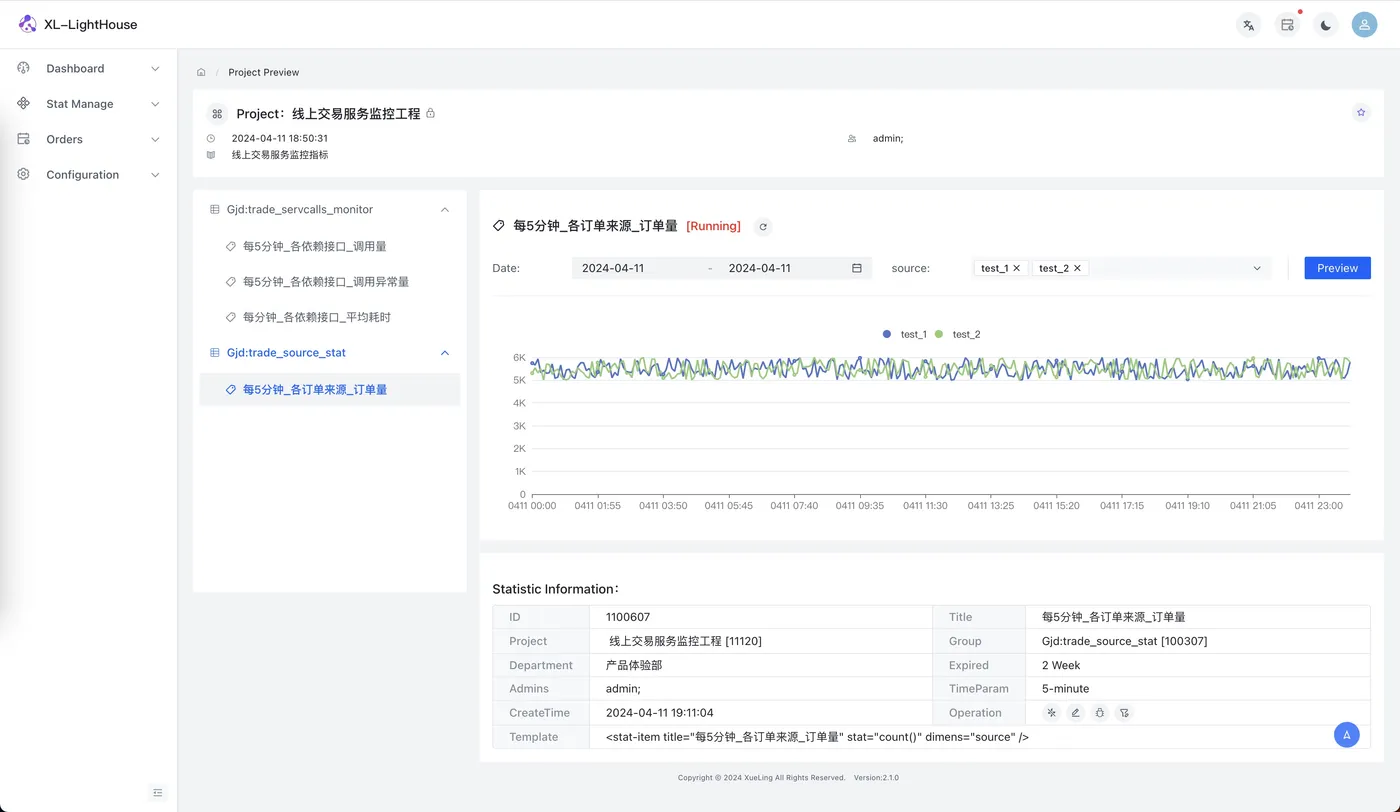Click the lock icon beside project title
The height and width of the screenshot is (812, 1400).
click(x=431, y=113)
